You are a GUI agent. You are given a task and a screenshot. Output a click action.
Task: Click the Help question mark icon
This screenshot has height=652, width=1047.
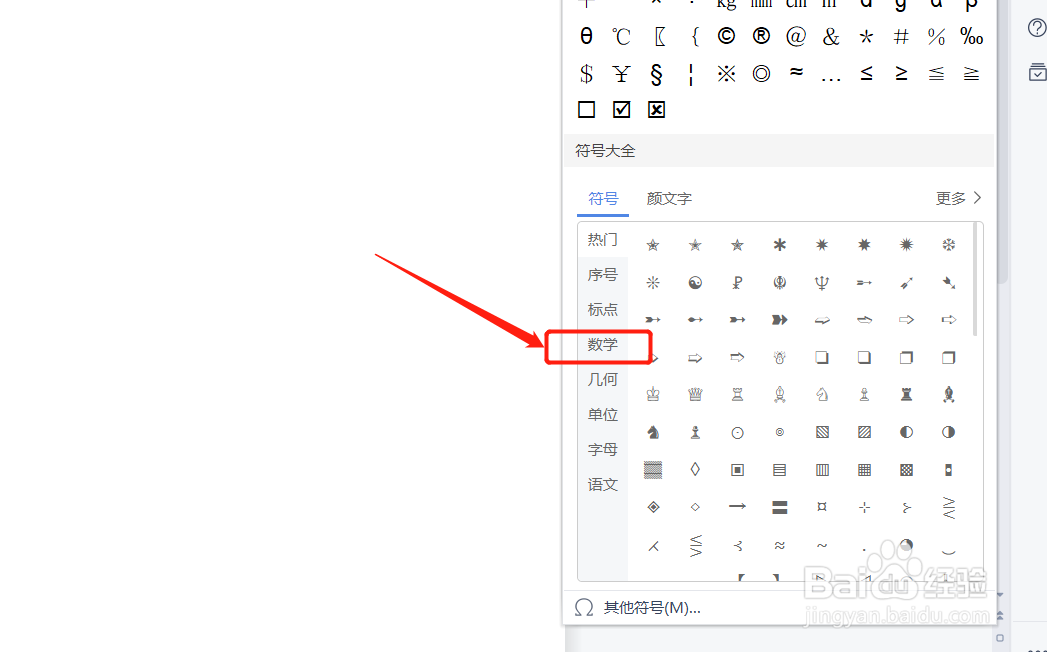[1035, 28]
